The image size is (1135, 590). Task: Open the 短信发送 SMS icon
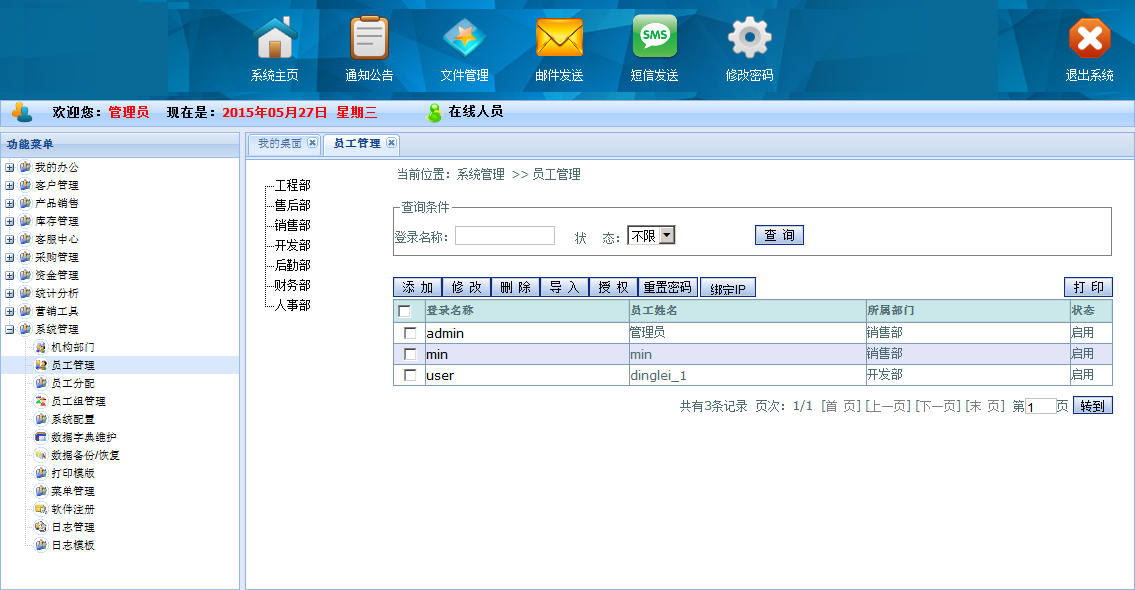coord(654,40)
